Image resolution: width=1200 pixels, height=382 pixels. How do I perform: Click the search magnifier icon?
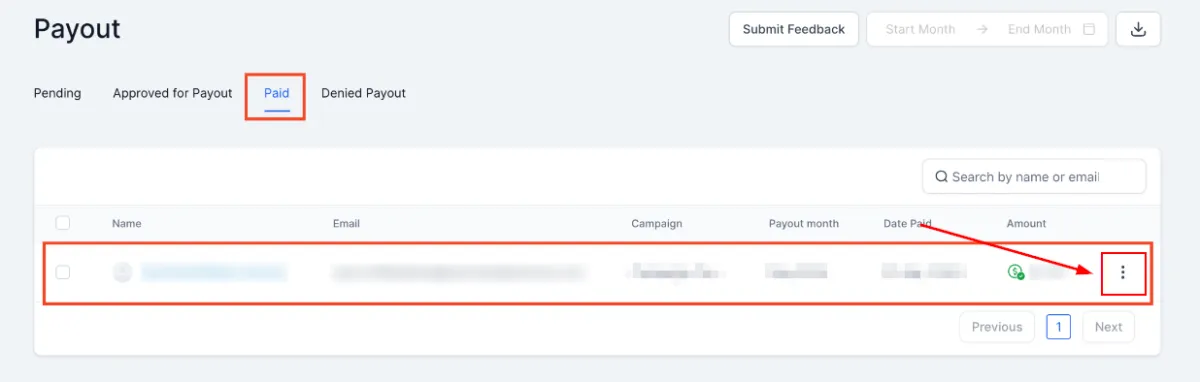tap(941, 177)
